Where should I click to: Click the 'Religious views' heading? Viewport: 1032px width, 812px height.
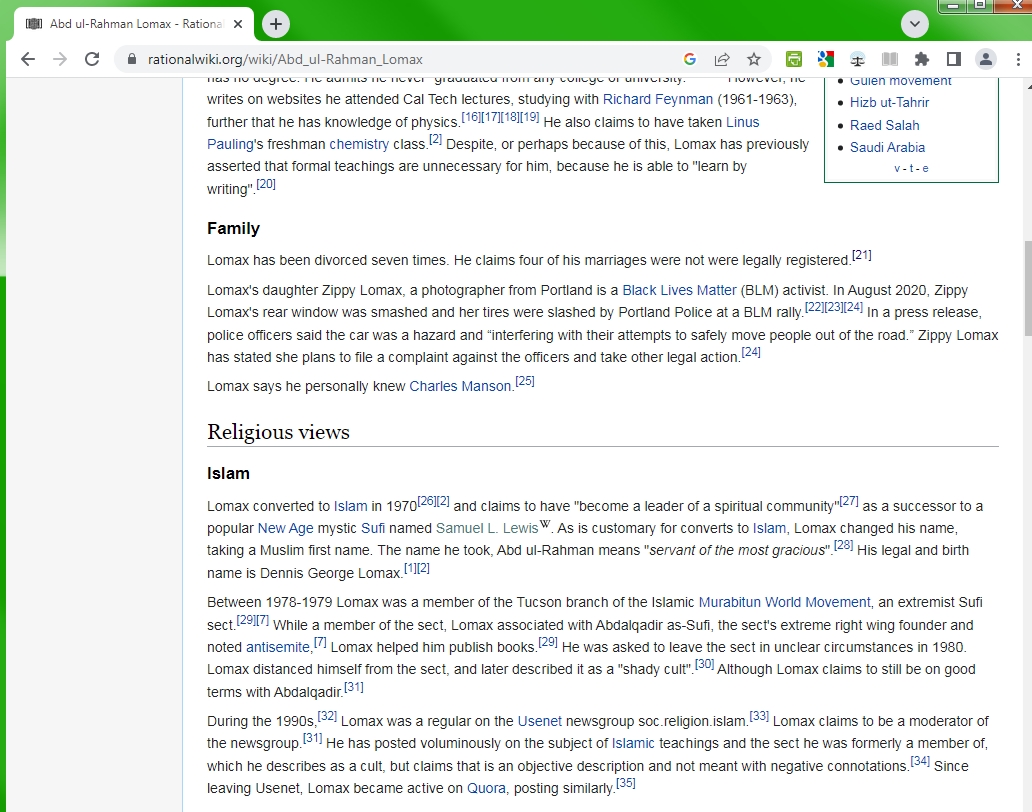pyautogui.click(x=278, y=432)
